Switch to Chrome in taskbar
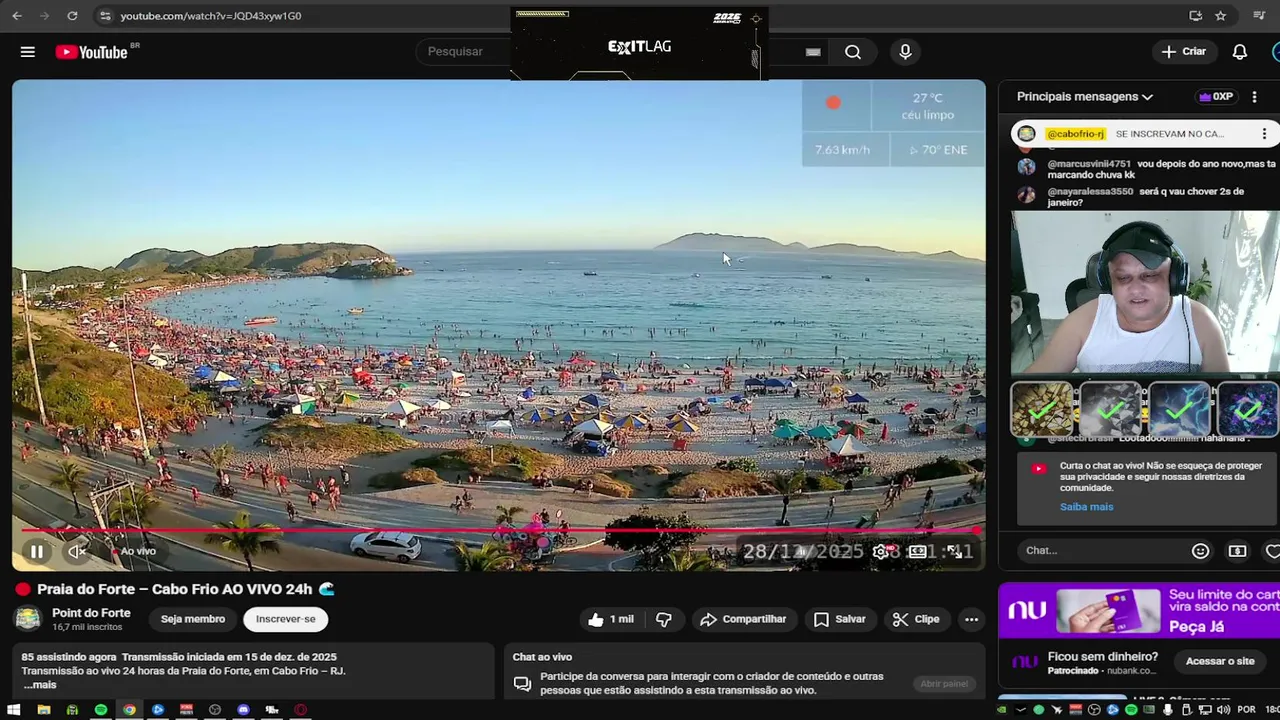 tap(129, 710)
